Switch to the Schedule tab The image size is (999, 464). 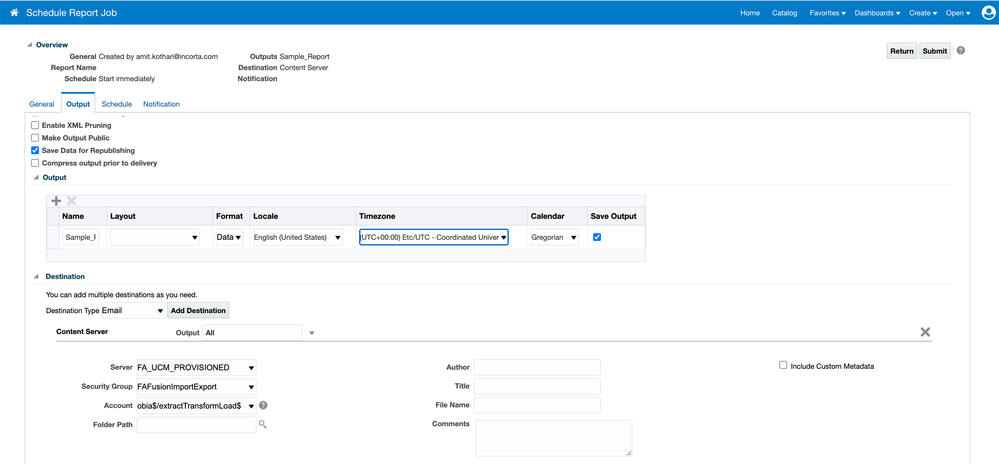(x=116, y=104)
